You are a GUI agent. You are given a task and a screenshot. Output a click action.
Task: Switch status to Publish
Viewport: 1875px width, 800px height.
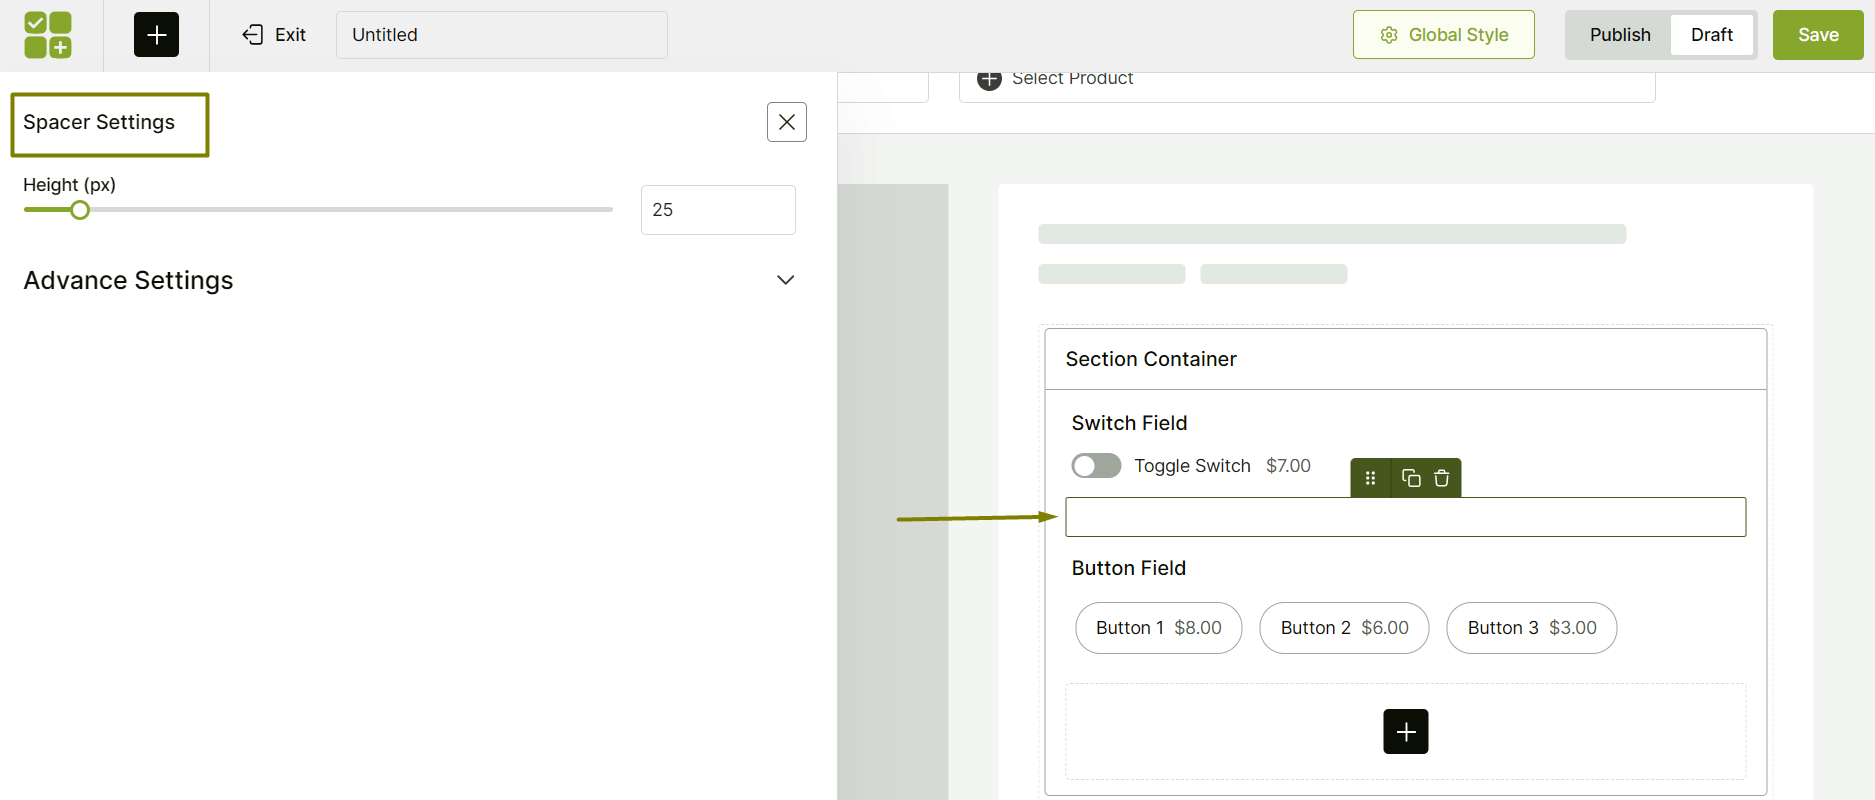[1619, 35]
